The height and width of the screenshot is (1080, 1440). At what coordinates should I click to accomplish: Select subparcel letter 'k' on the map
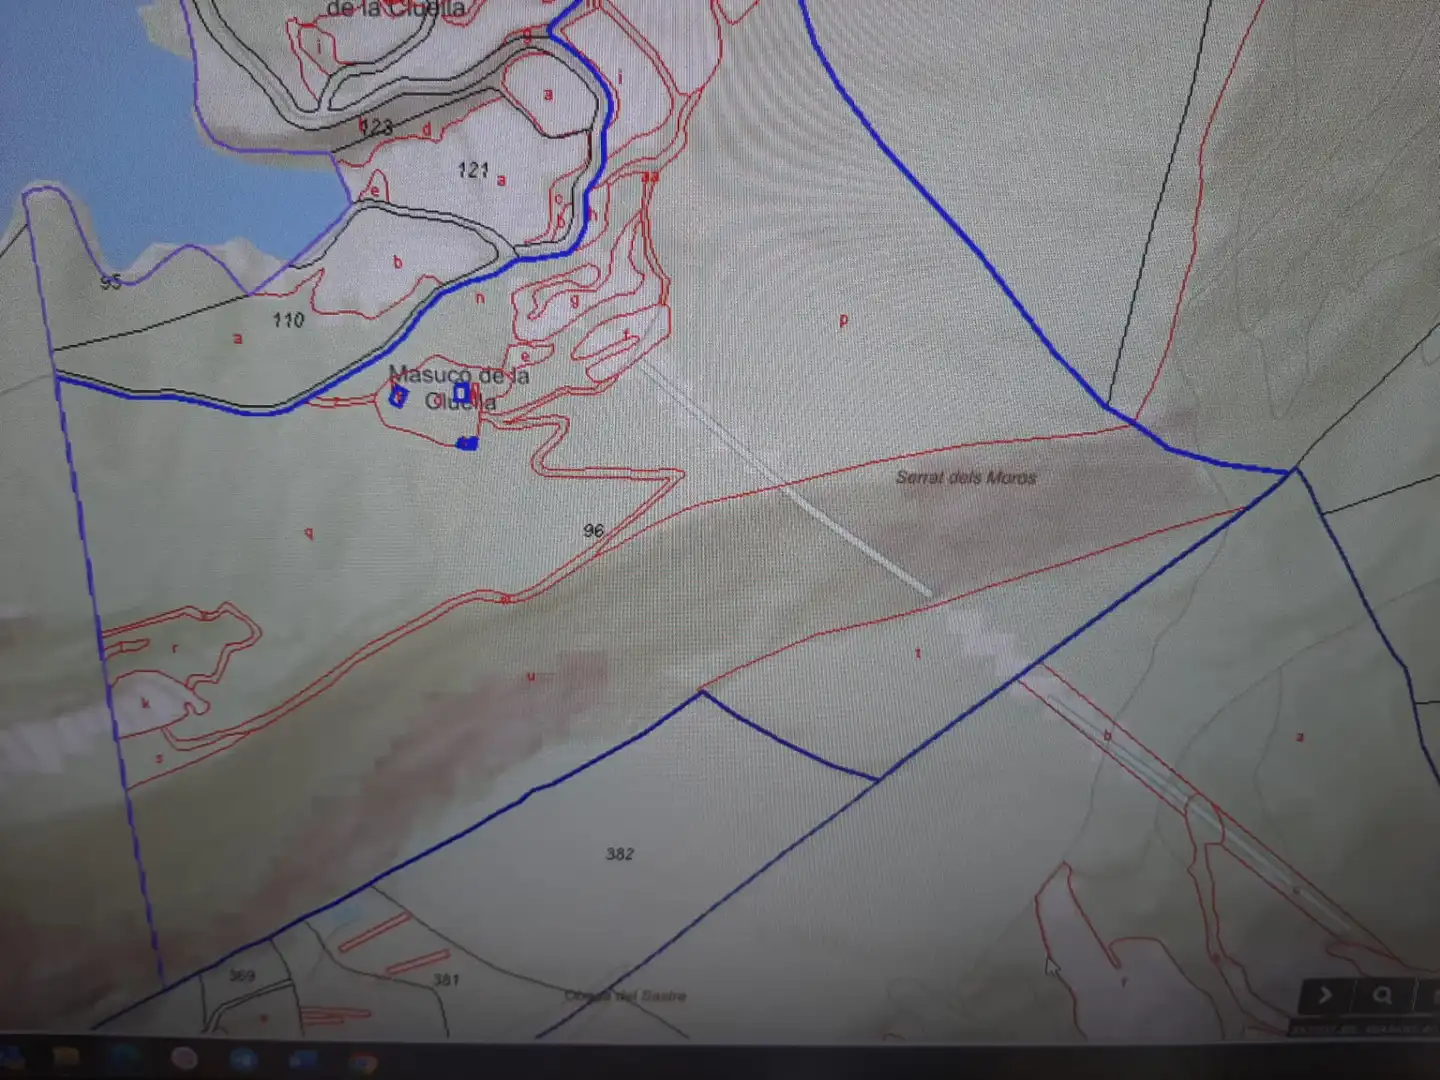pos(145,703)
